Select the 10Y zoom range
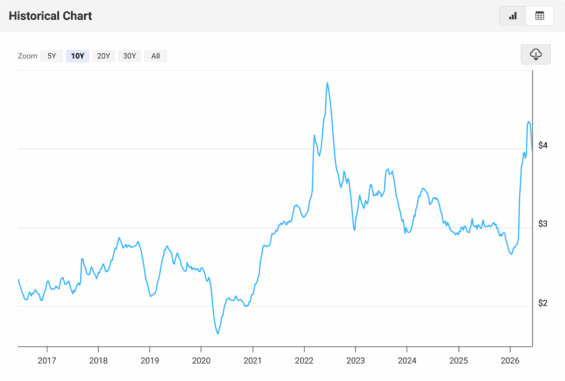This screenshot has height=381, width=565. point(77,56)
